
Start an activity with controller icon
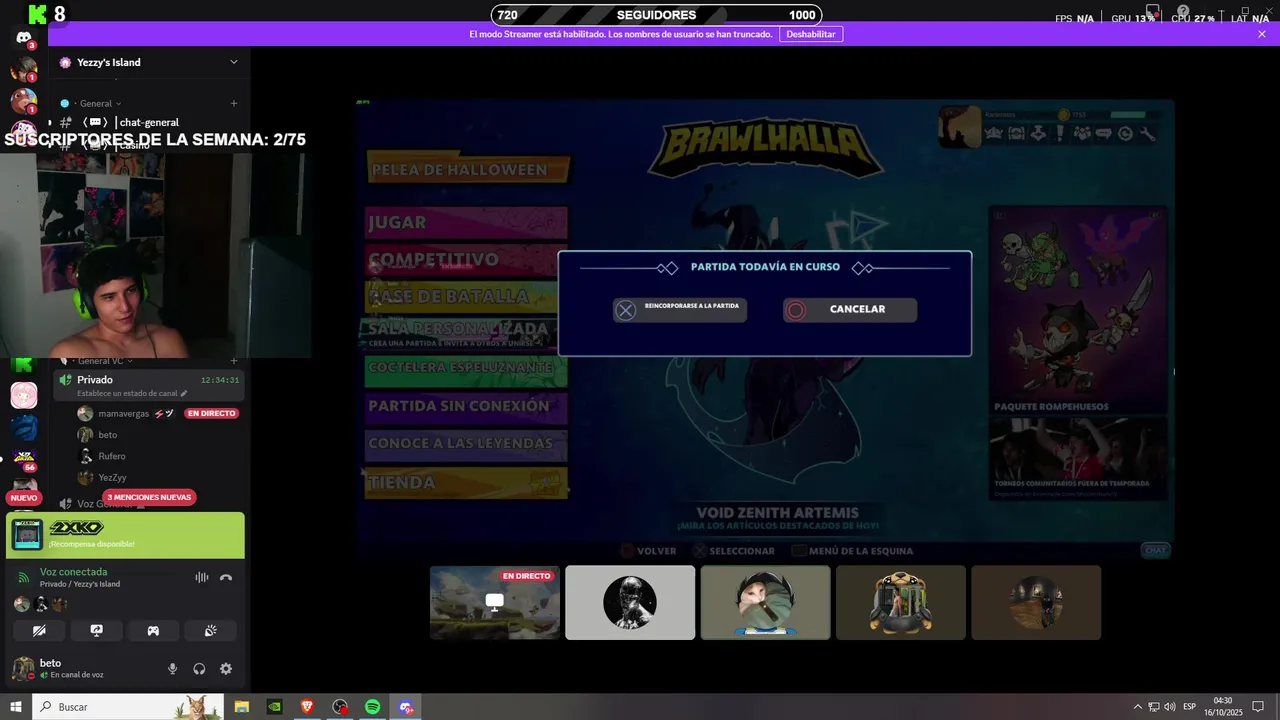click(153, 631)
